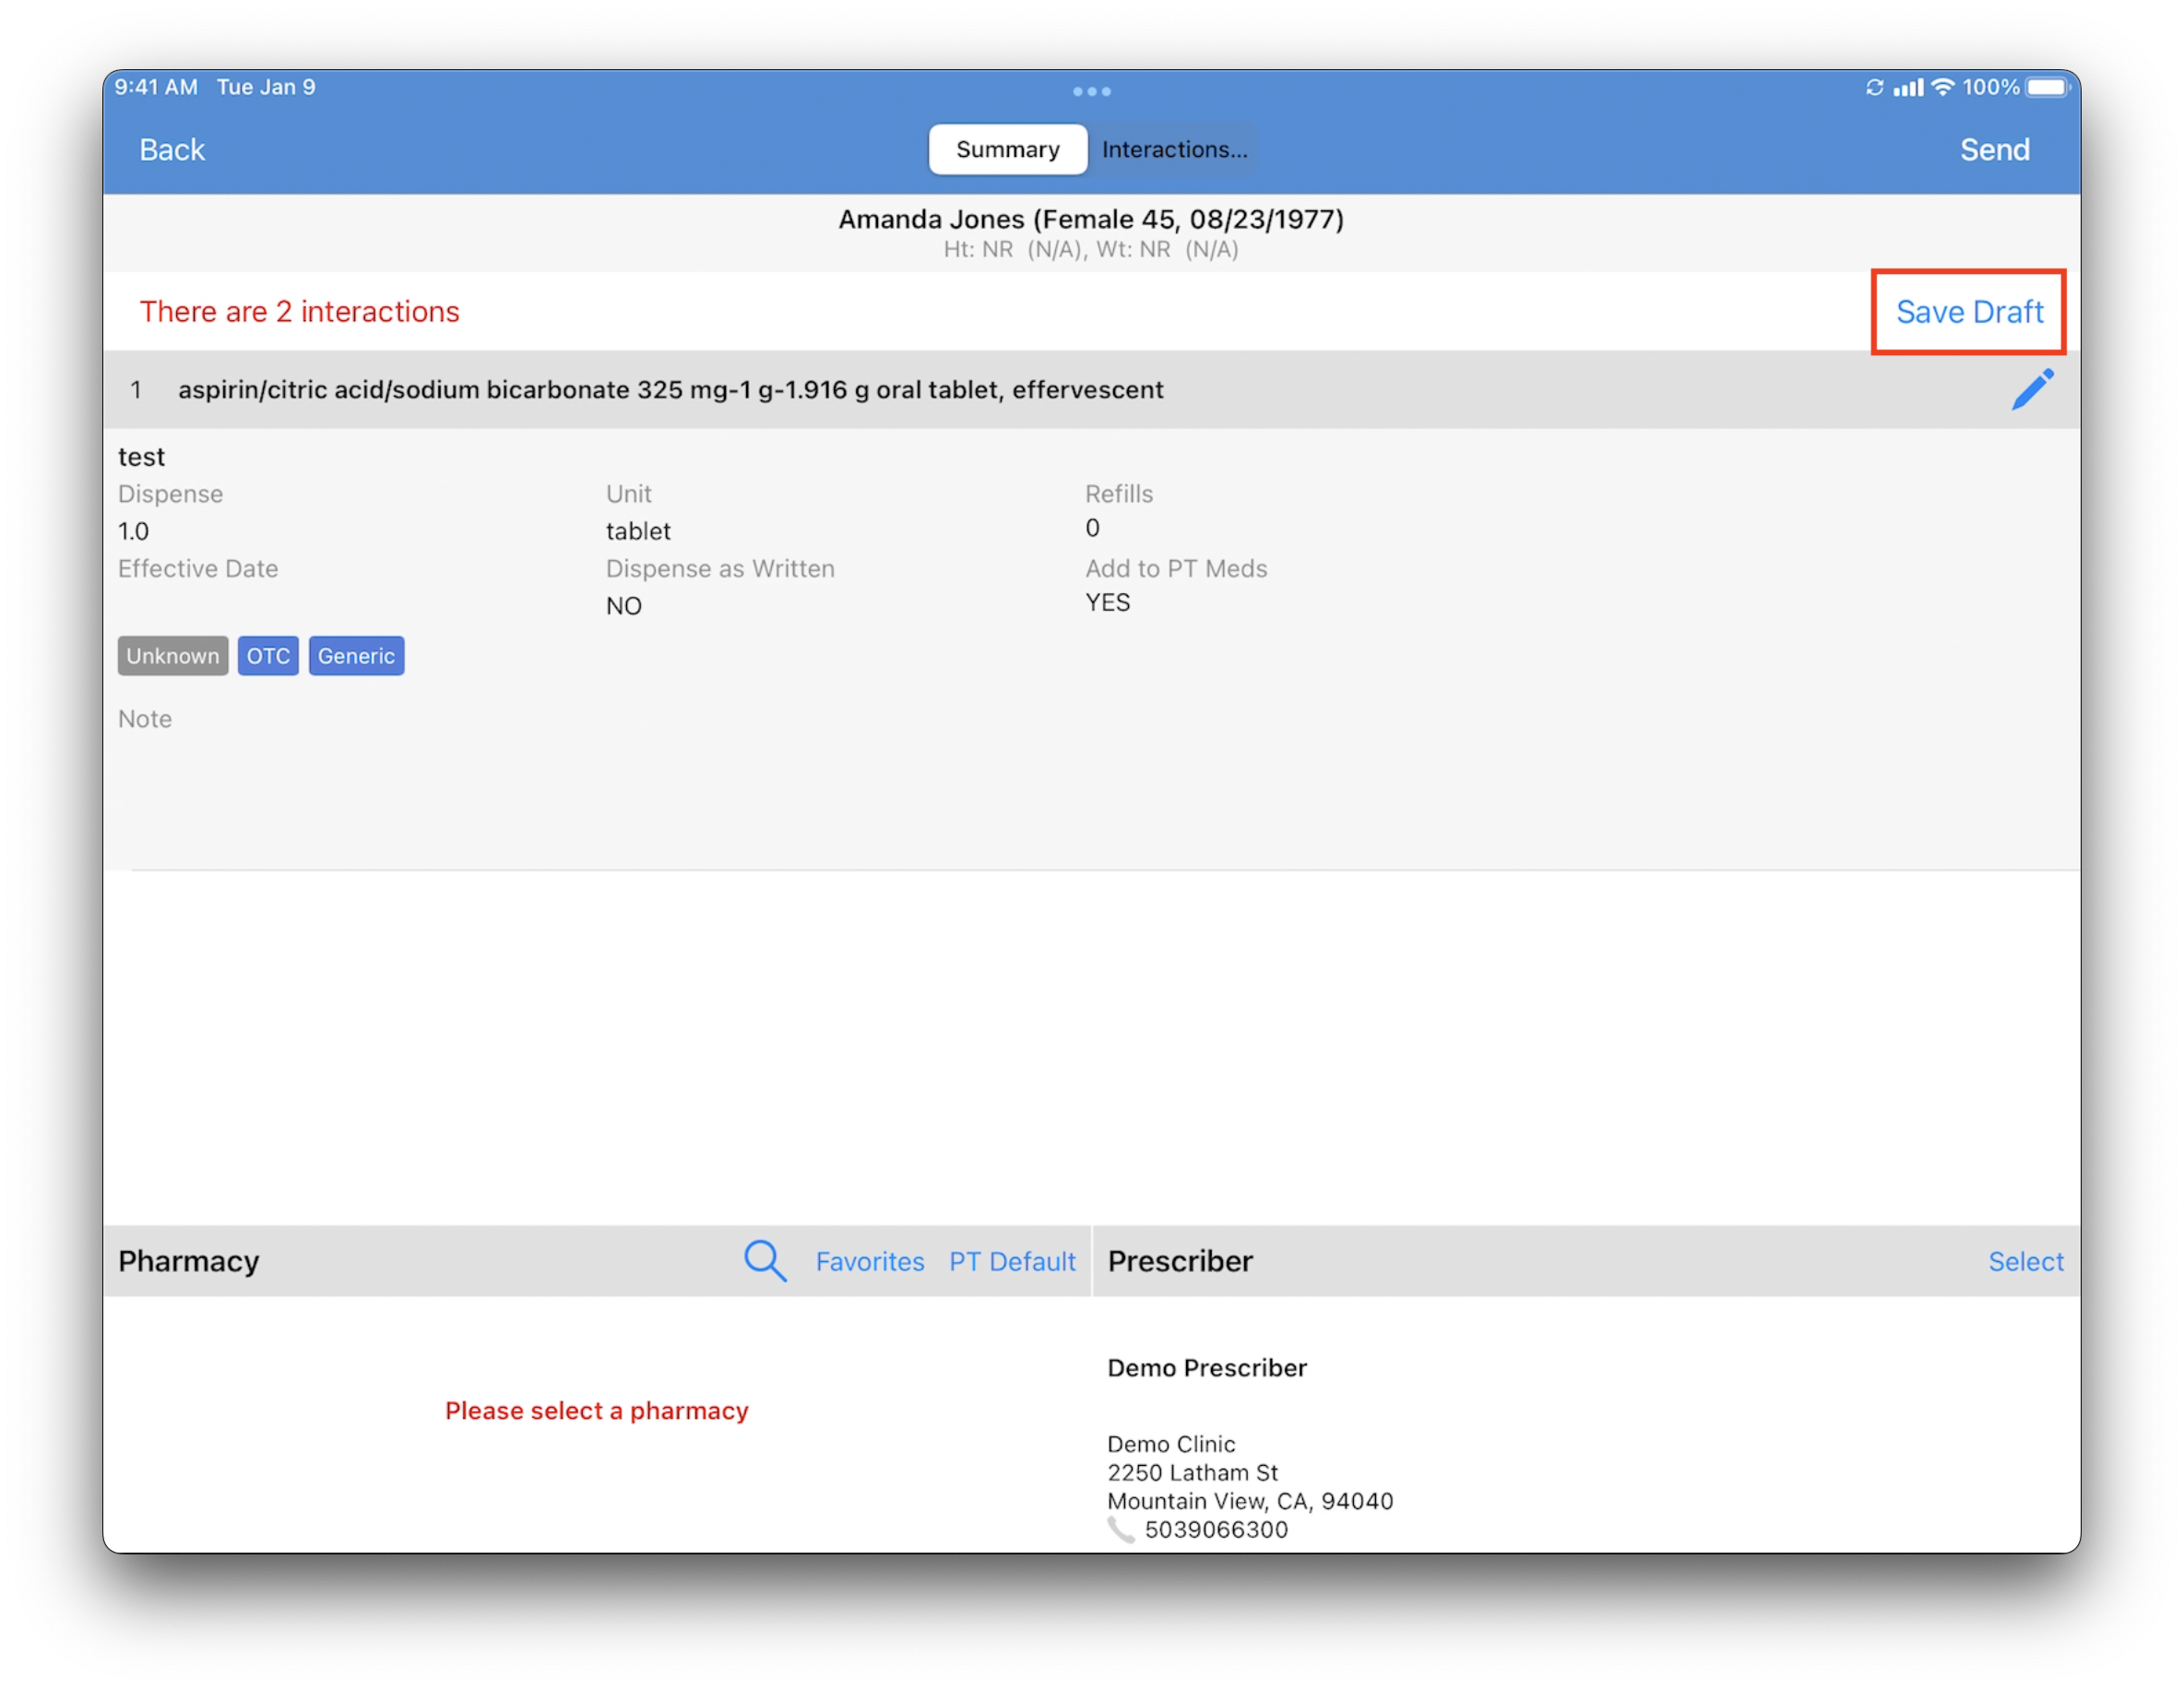
Task: Tap the OTC badge
Action: (x=268, y=656)
